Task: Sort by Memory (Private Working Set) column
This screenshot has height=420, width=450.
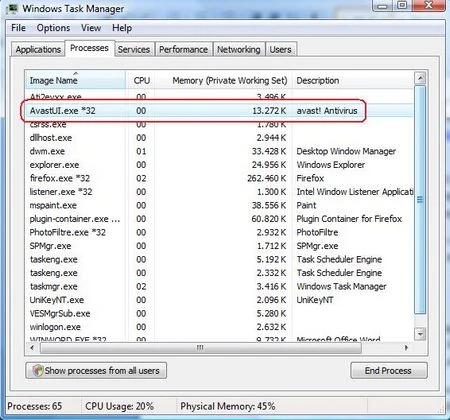Action: point(224,80)
